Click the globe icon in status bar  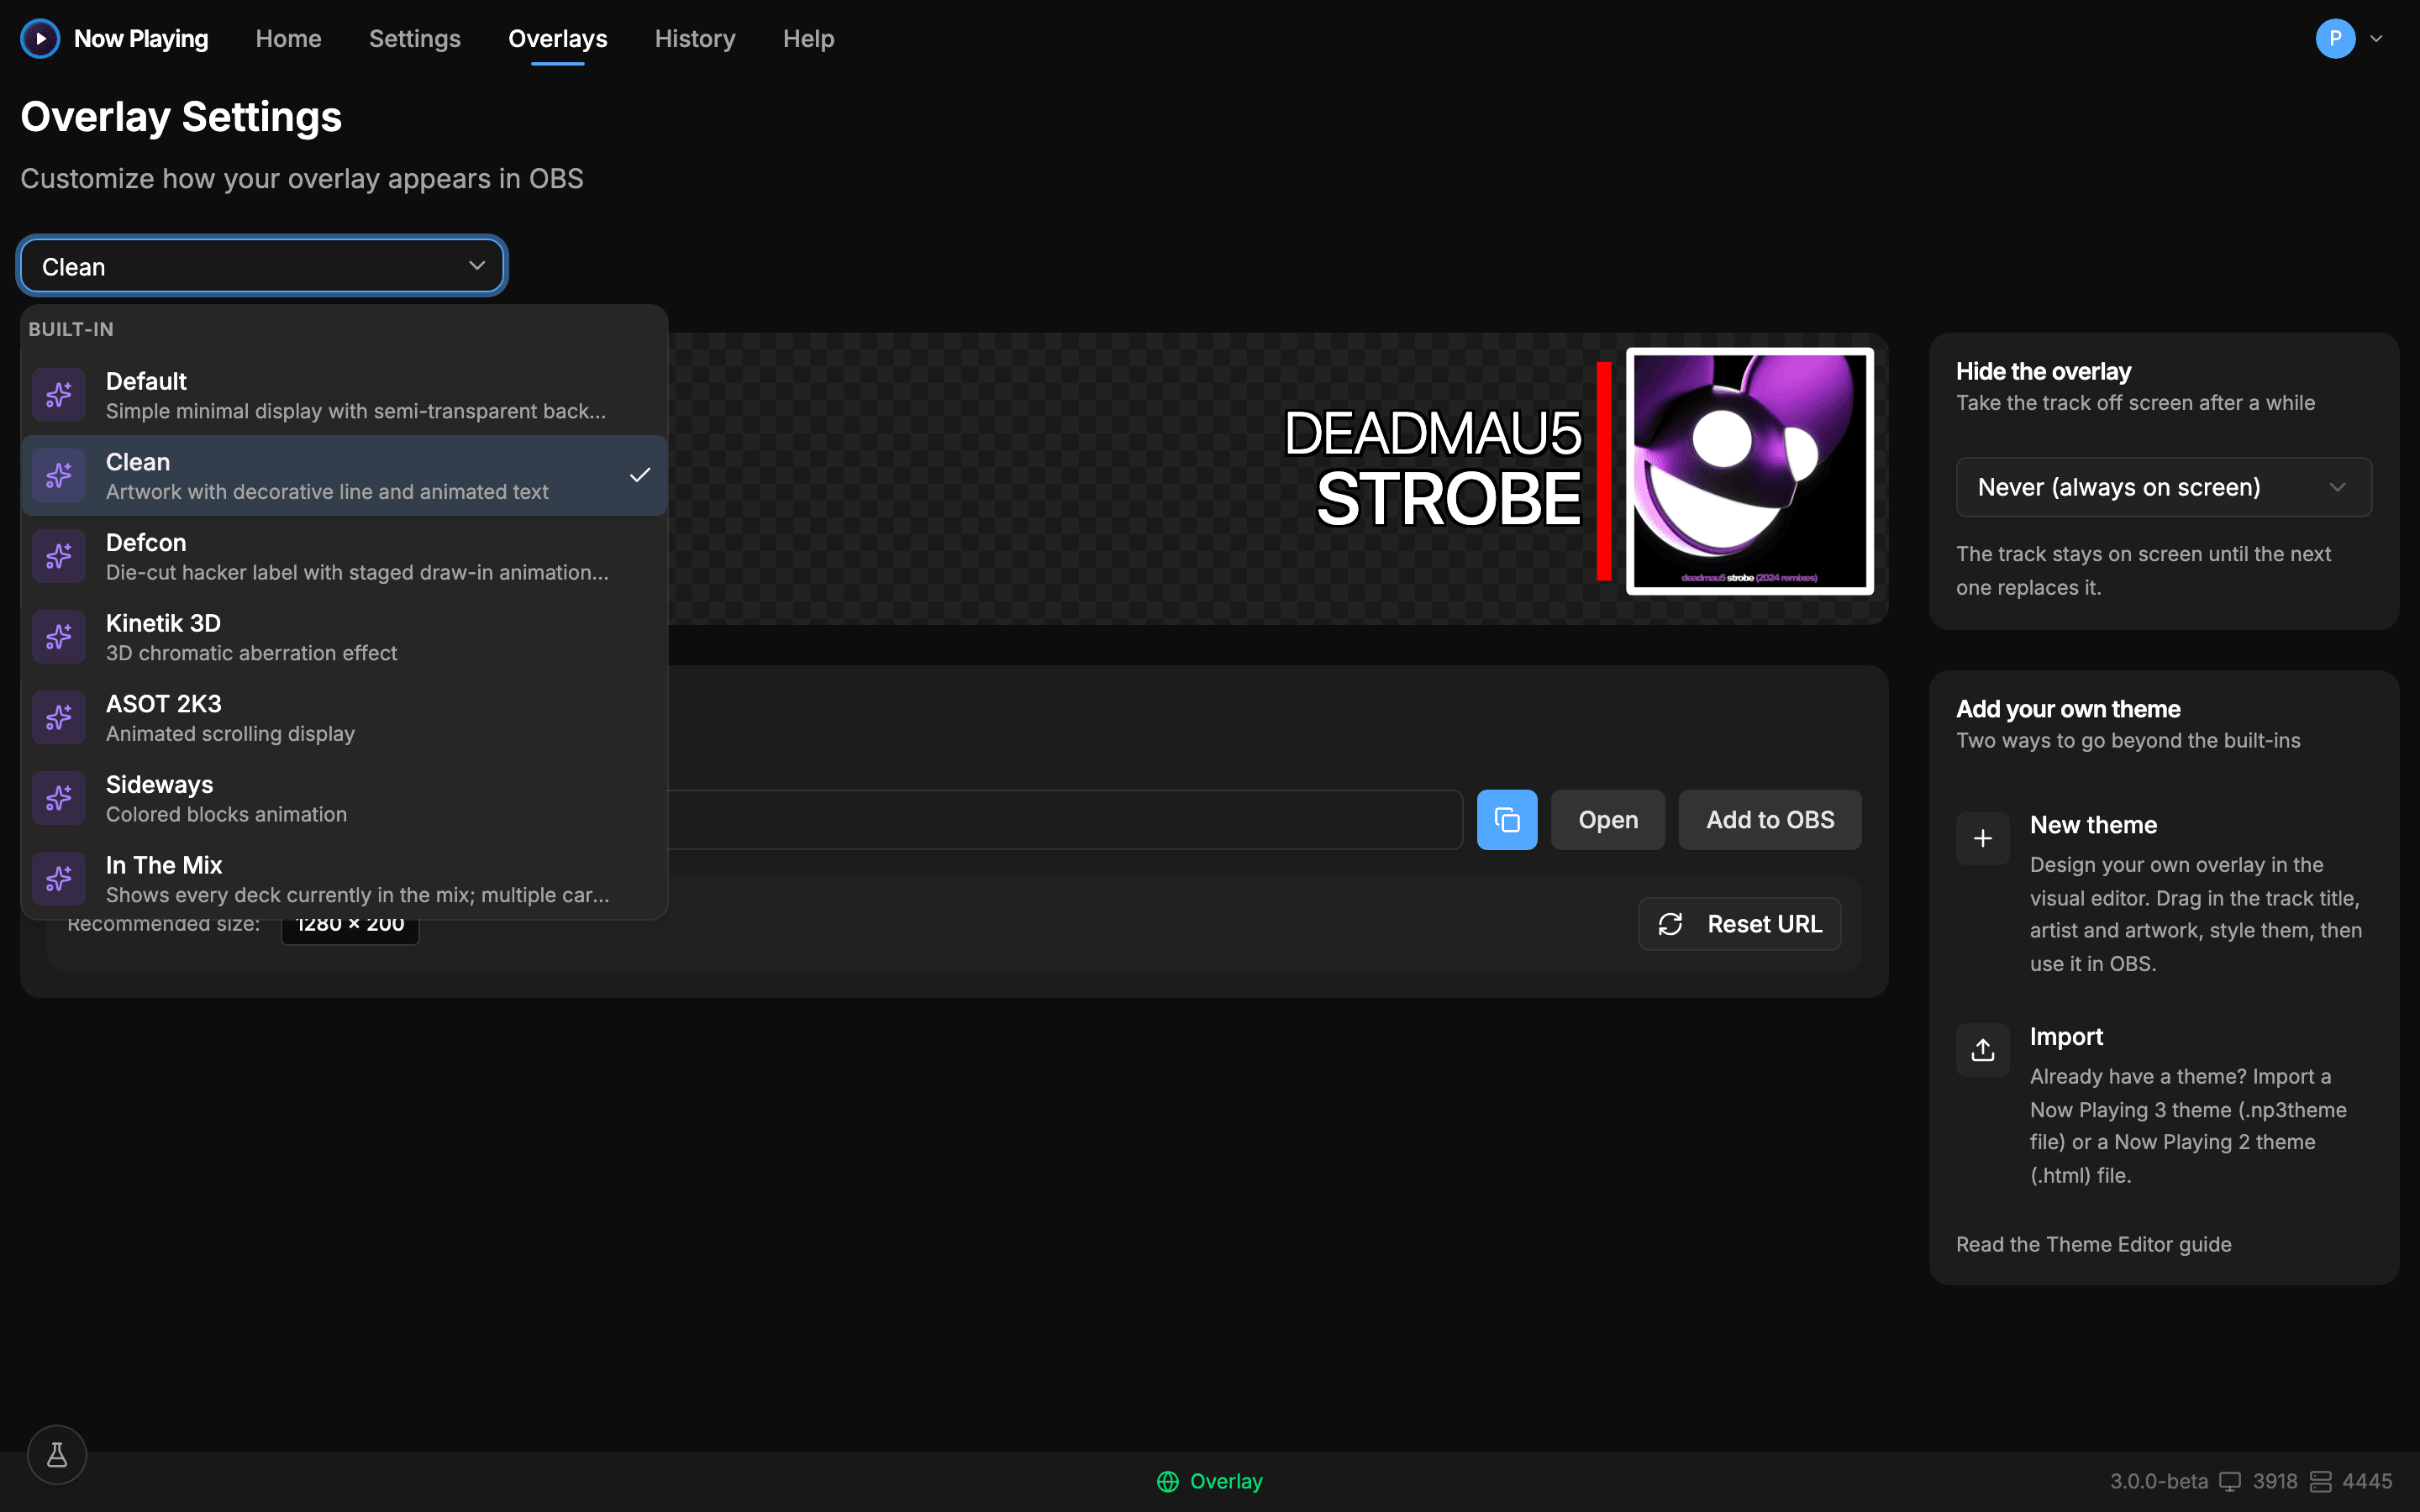point(1168,1482)
